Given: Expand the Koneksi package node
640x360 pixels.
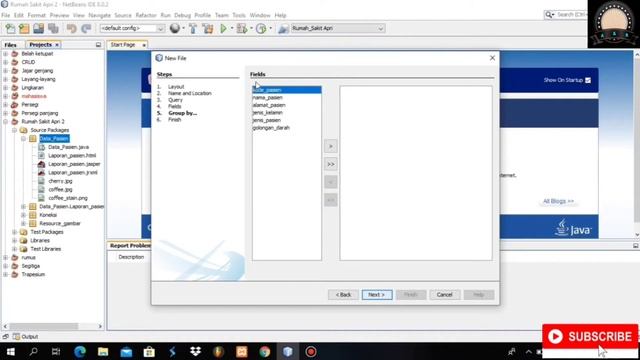Looking at the screenshot, I should 24,215.
